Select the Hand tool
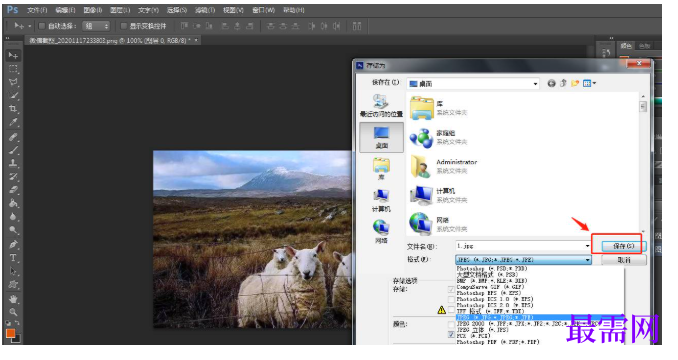 click(x=13, y=299)
